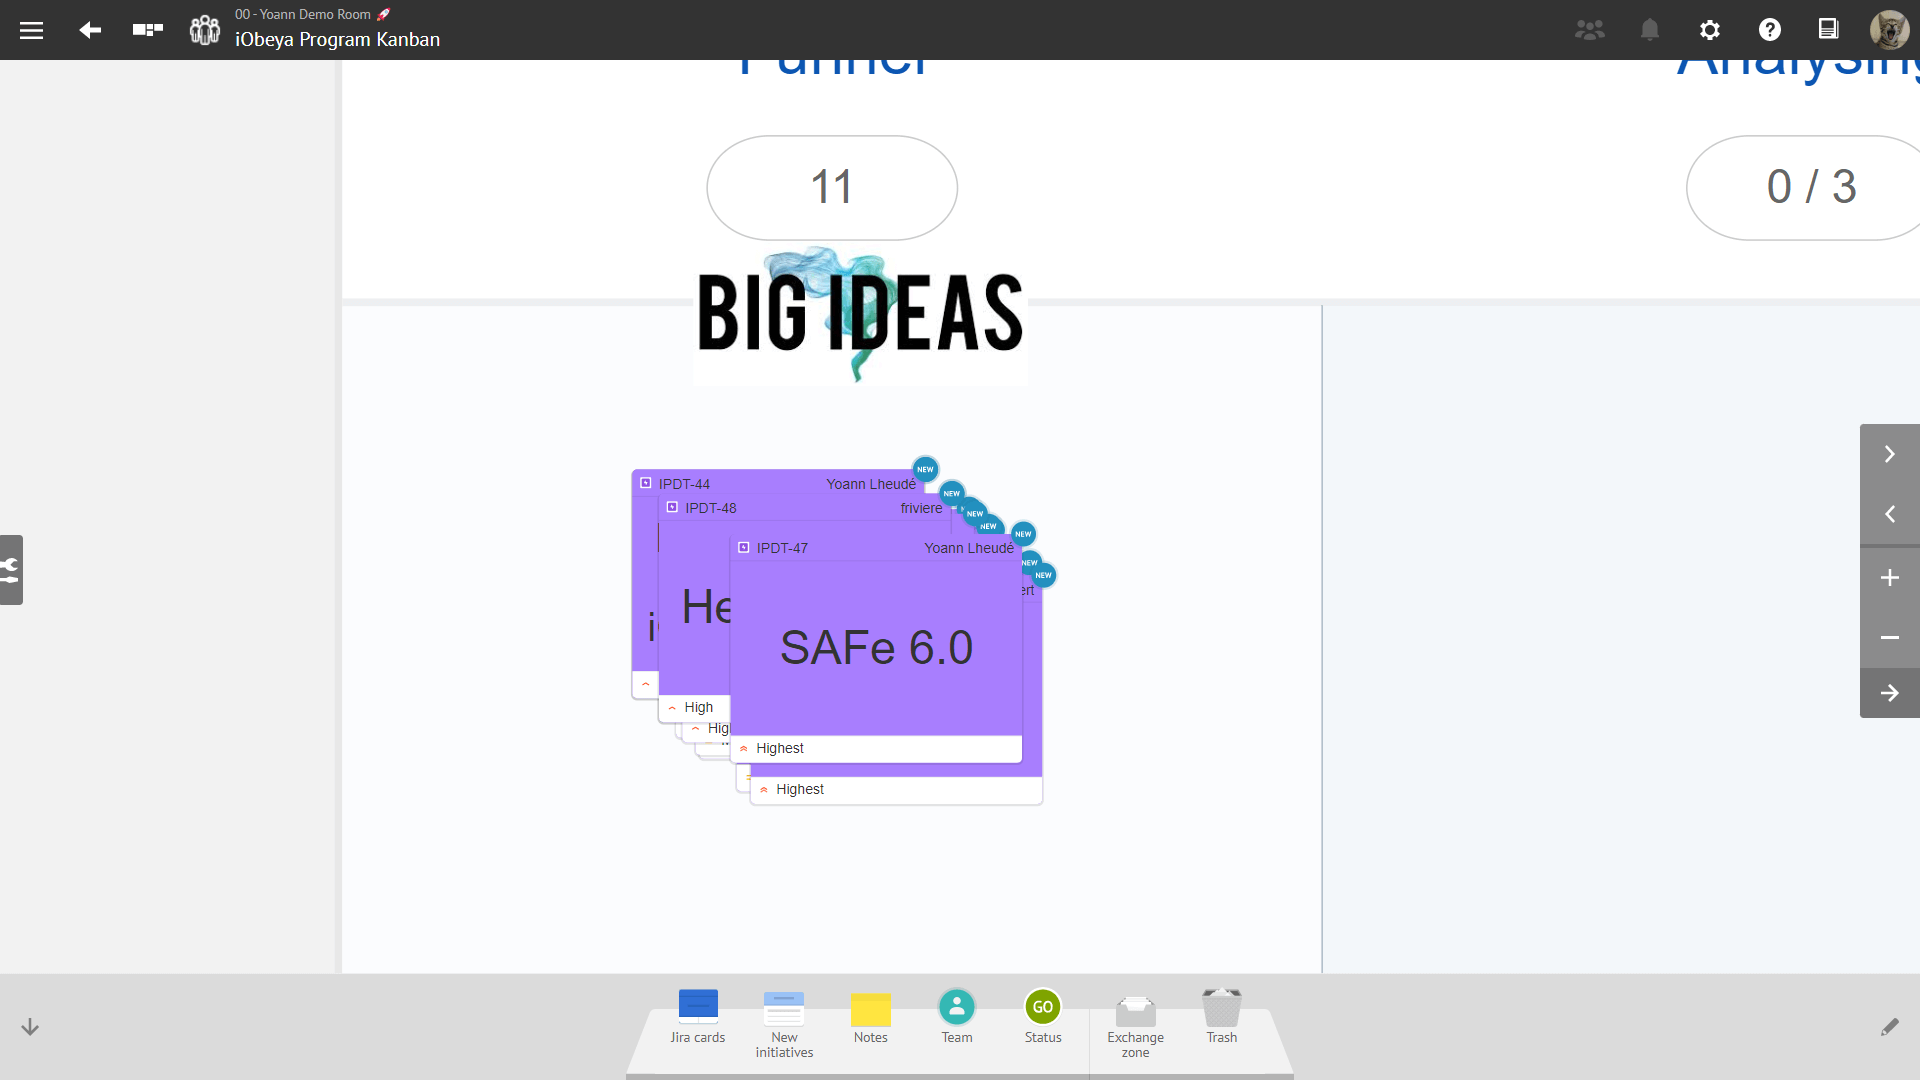Click the NEW badge on IPDT-48 card
Screen dimensions: 1920x1080
tap(952, 493)
